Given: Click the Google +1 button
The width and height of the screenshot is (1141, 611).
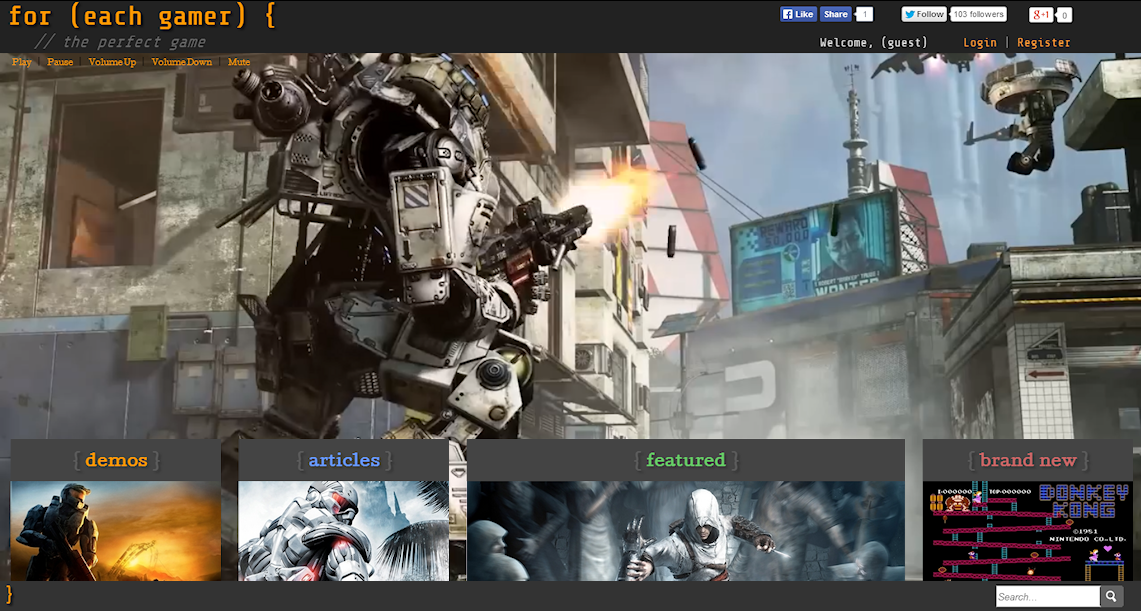Looking at the screenshot, I should 1041,15.
